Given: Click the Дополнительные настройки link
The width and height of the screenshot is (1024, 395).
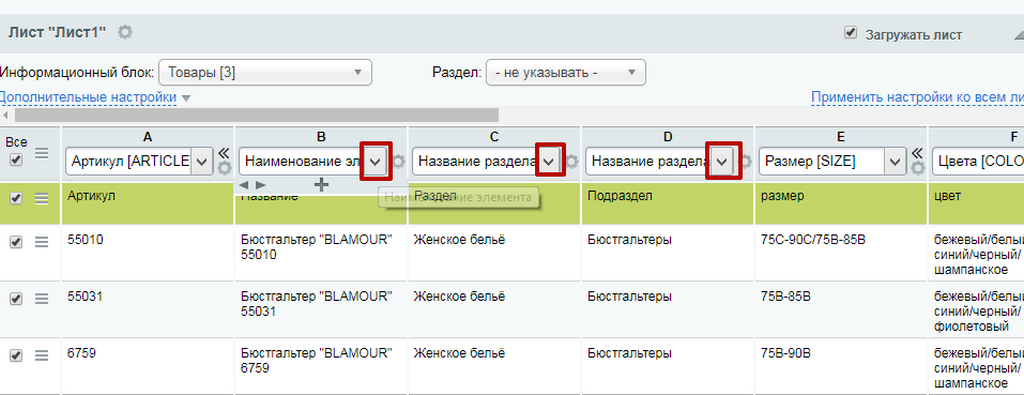Looking at the screenshot, I should pyautogui.click(x=88, y=97).
